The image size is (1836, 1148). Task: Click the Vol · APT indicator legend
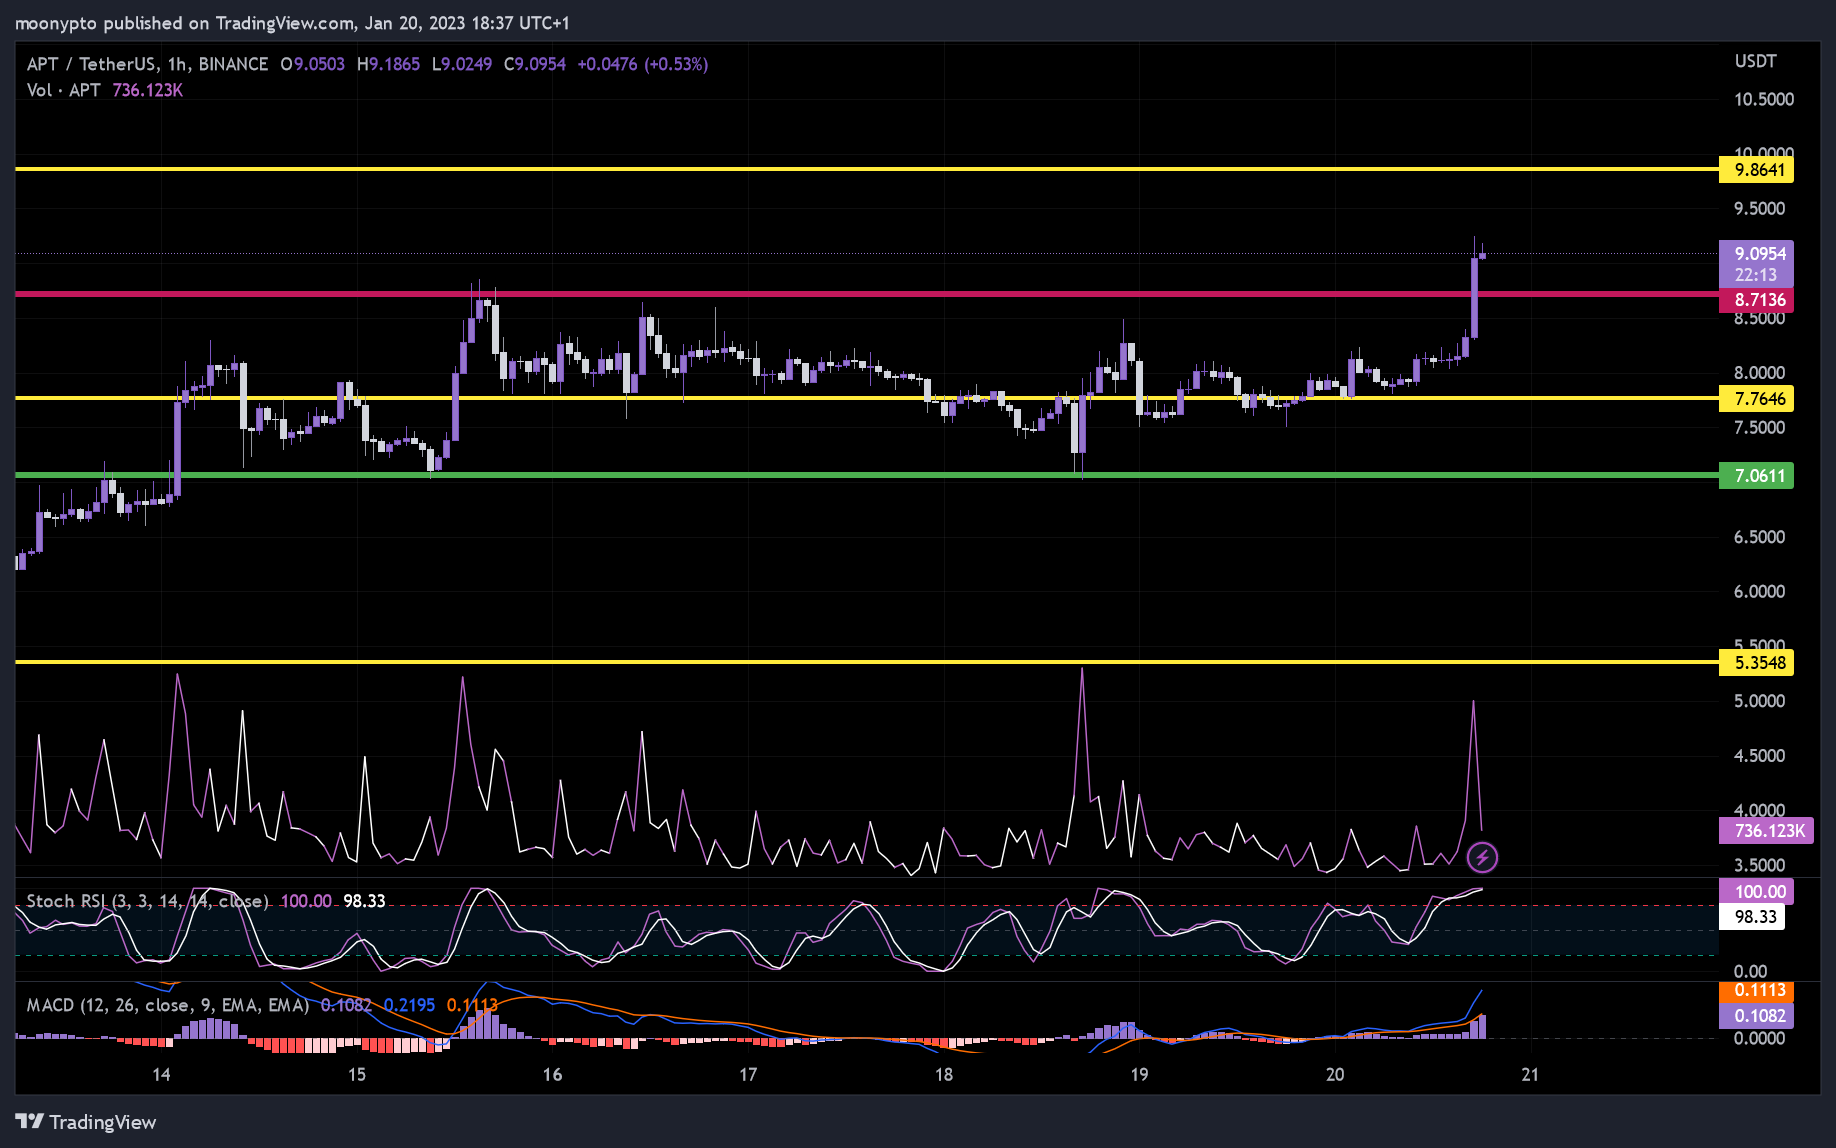63,90
